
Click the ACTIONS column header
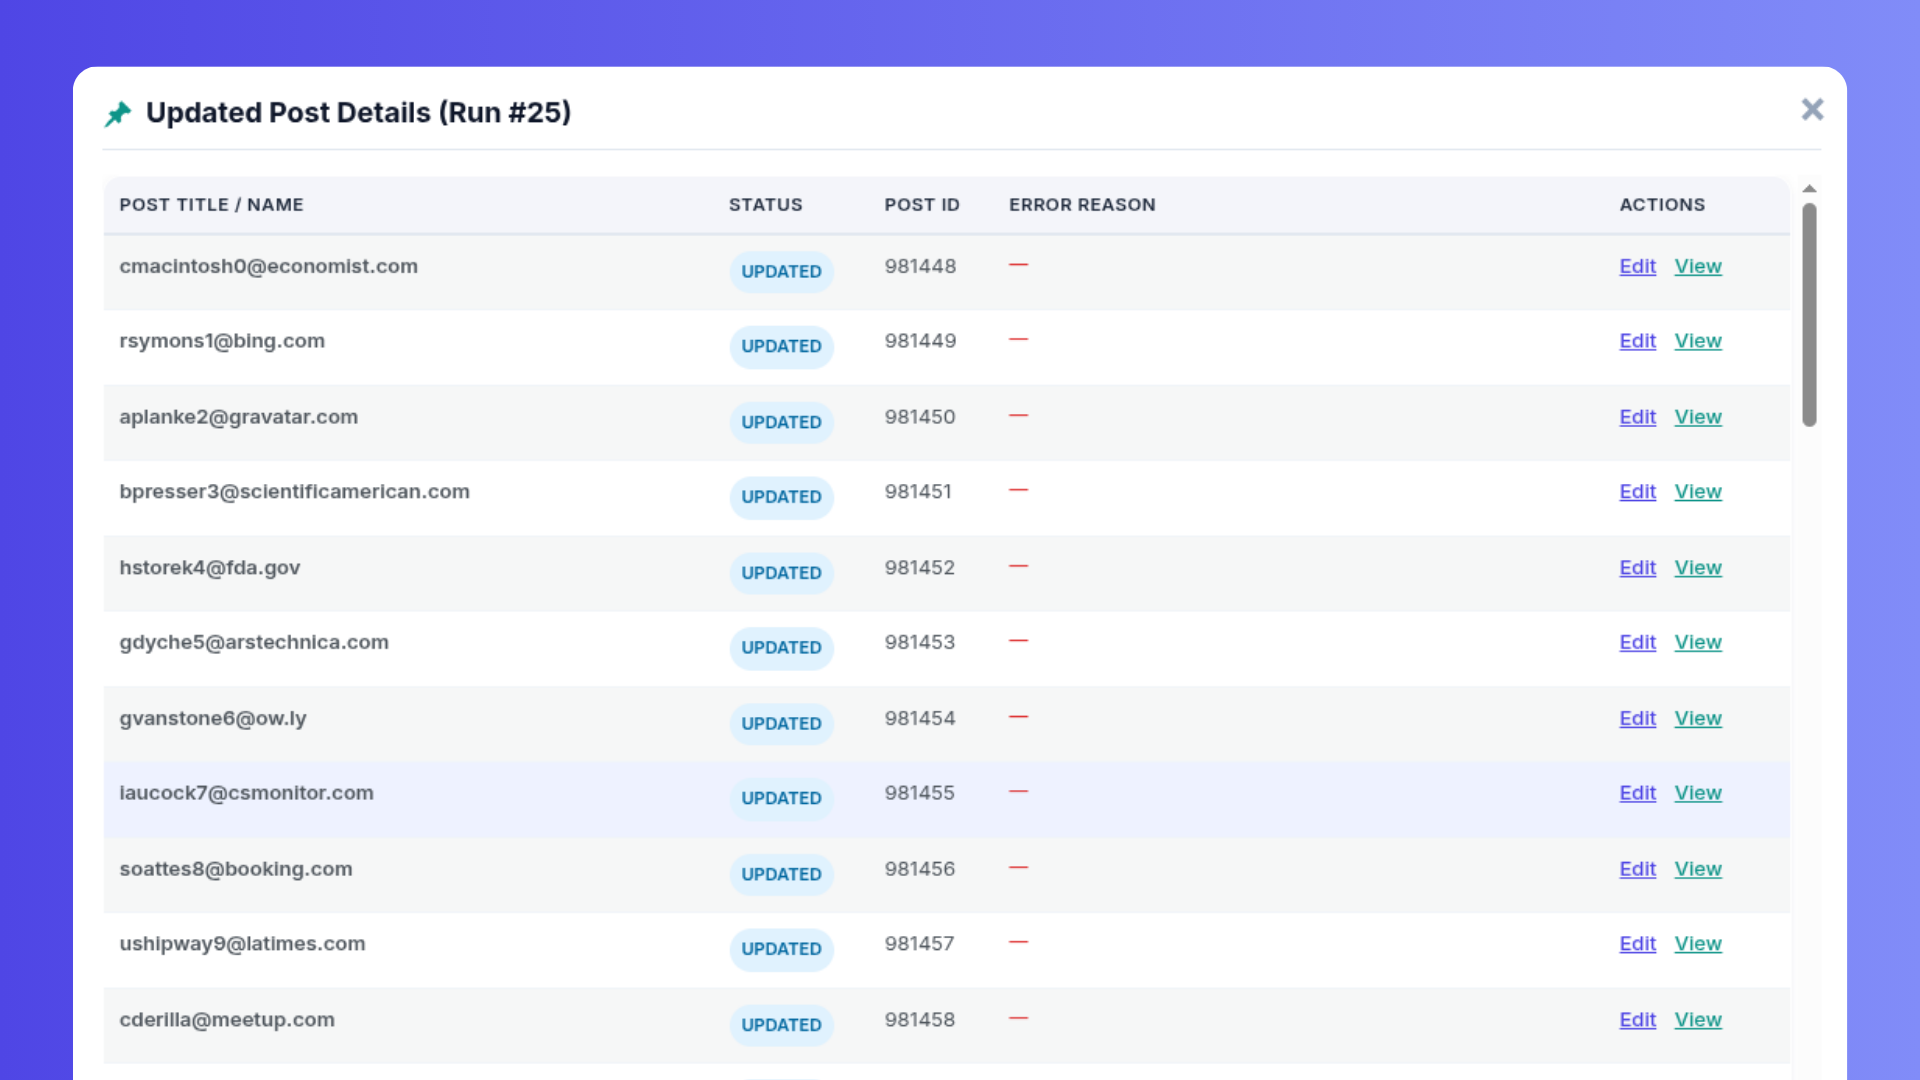[1662, 205]
